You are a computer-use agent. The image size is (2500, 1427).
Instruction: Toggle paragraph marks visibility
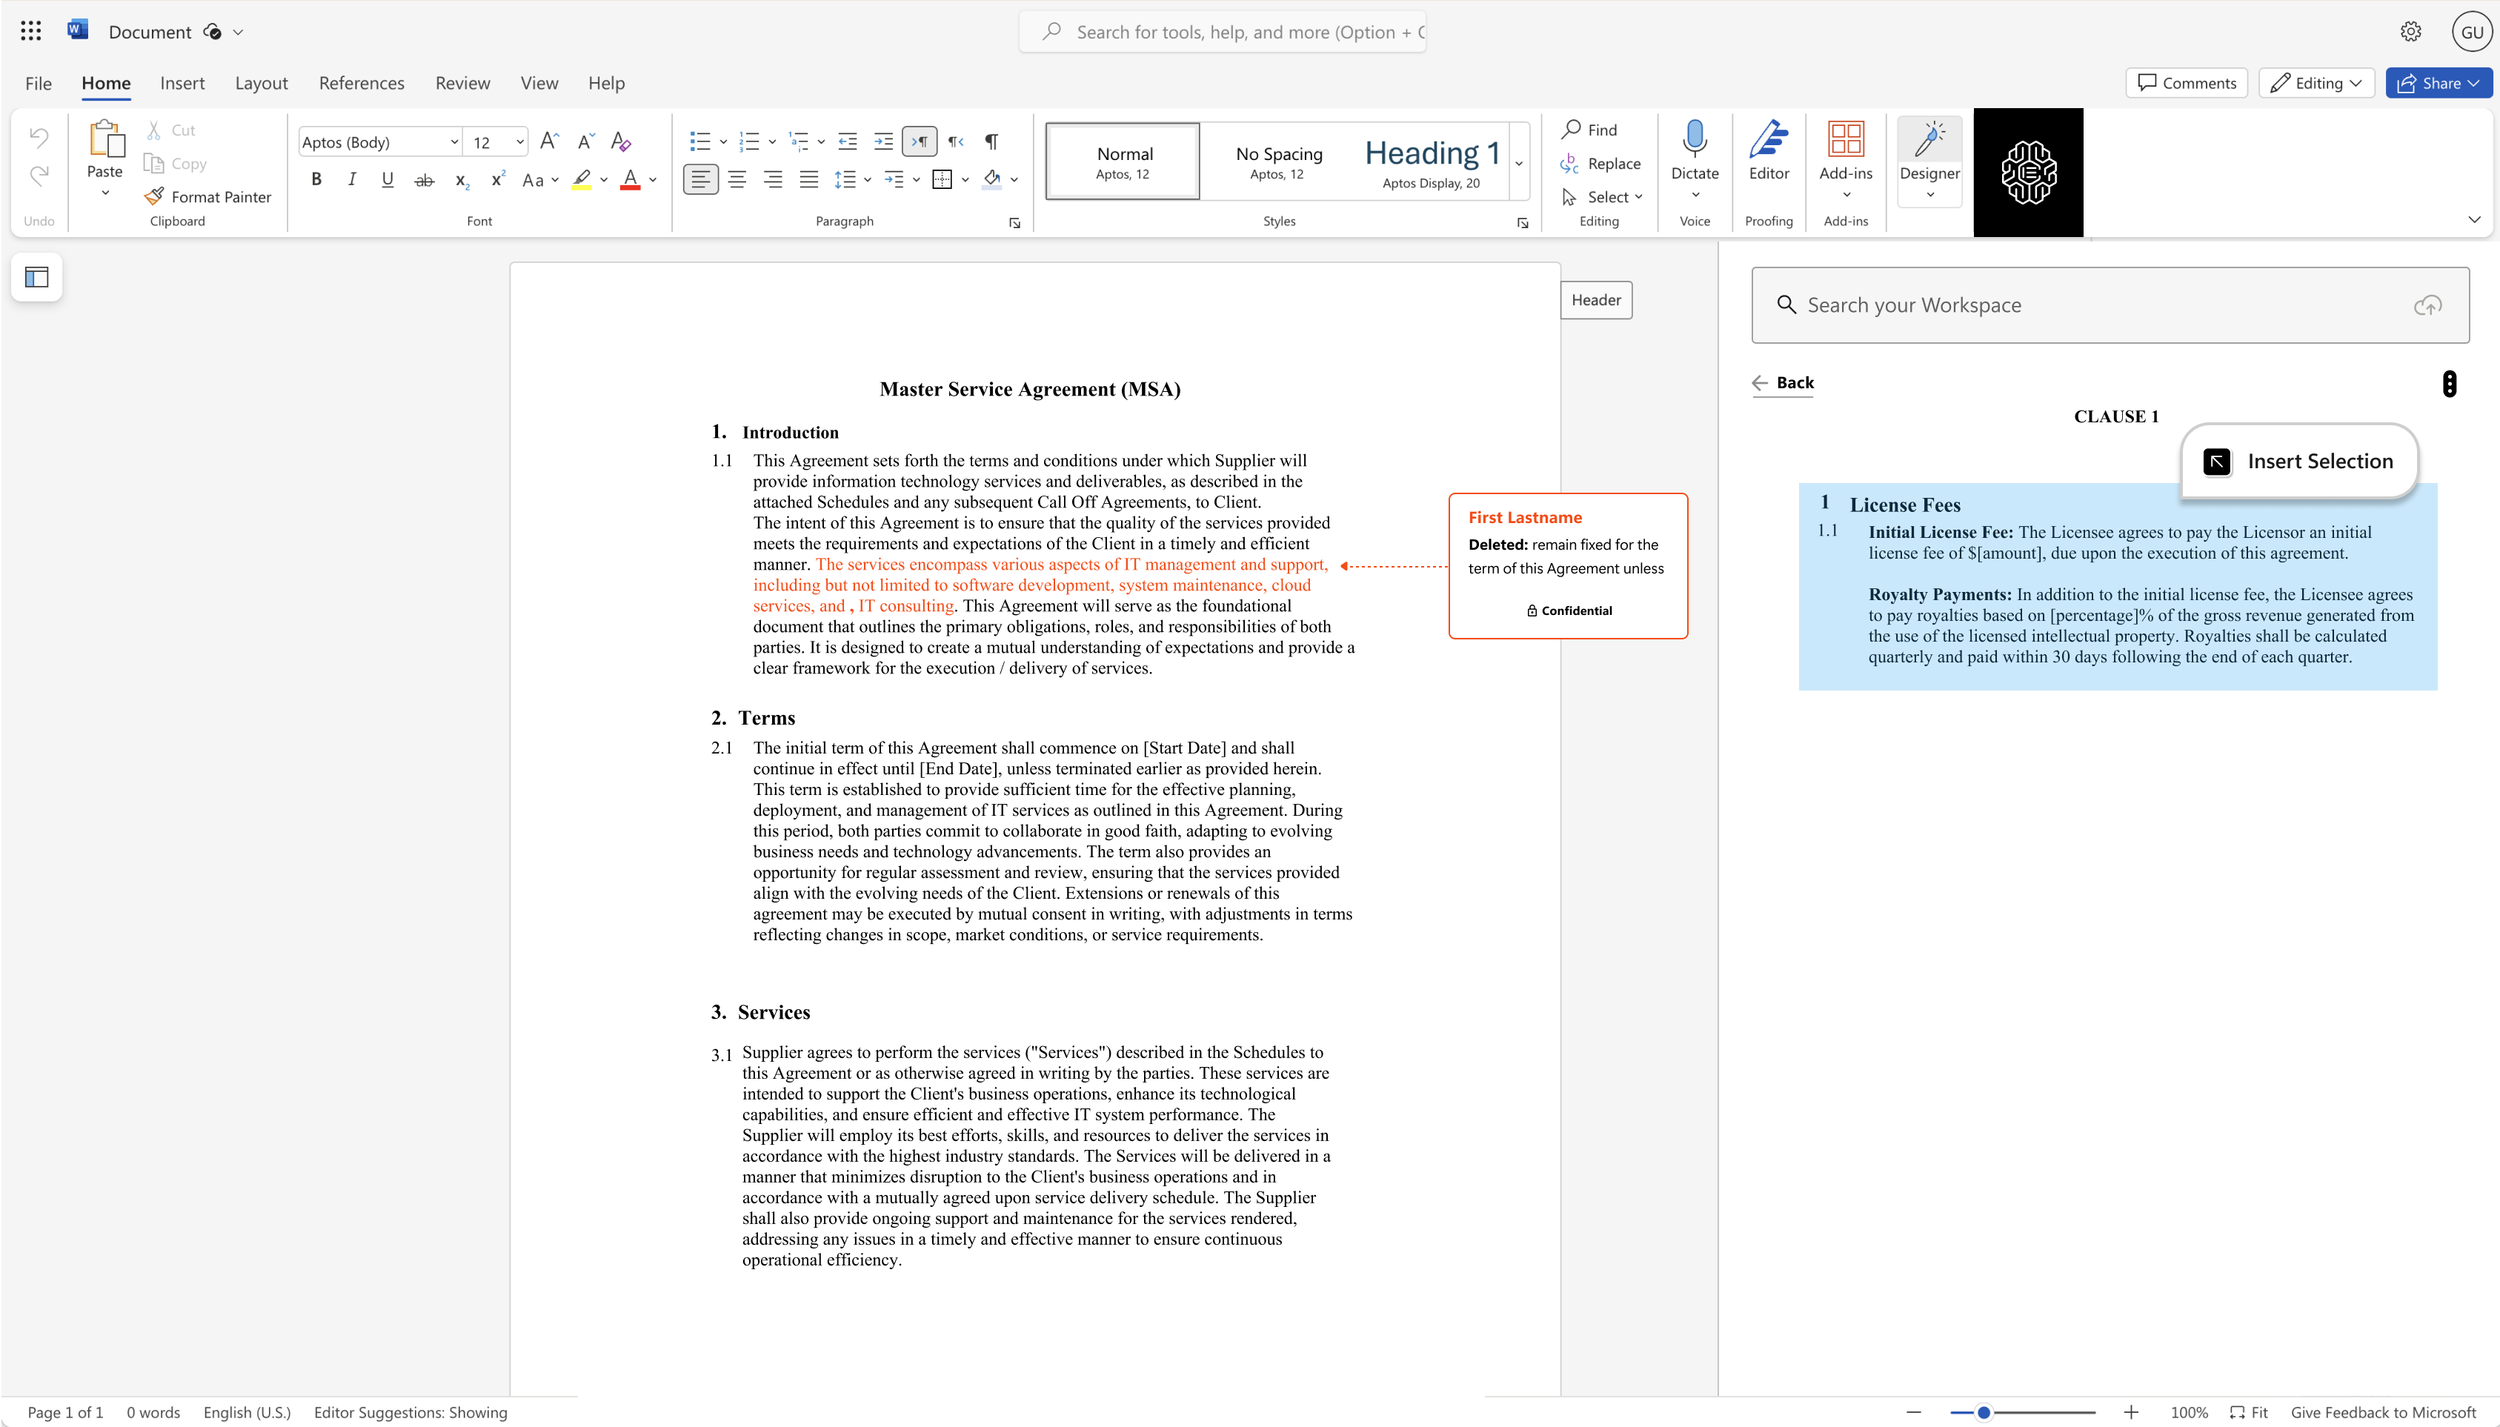991,141
